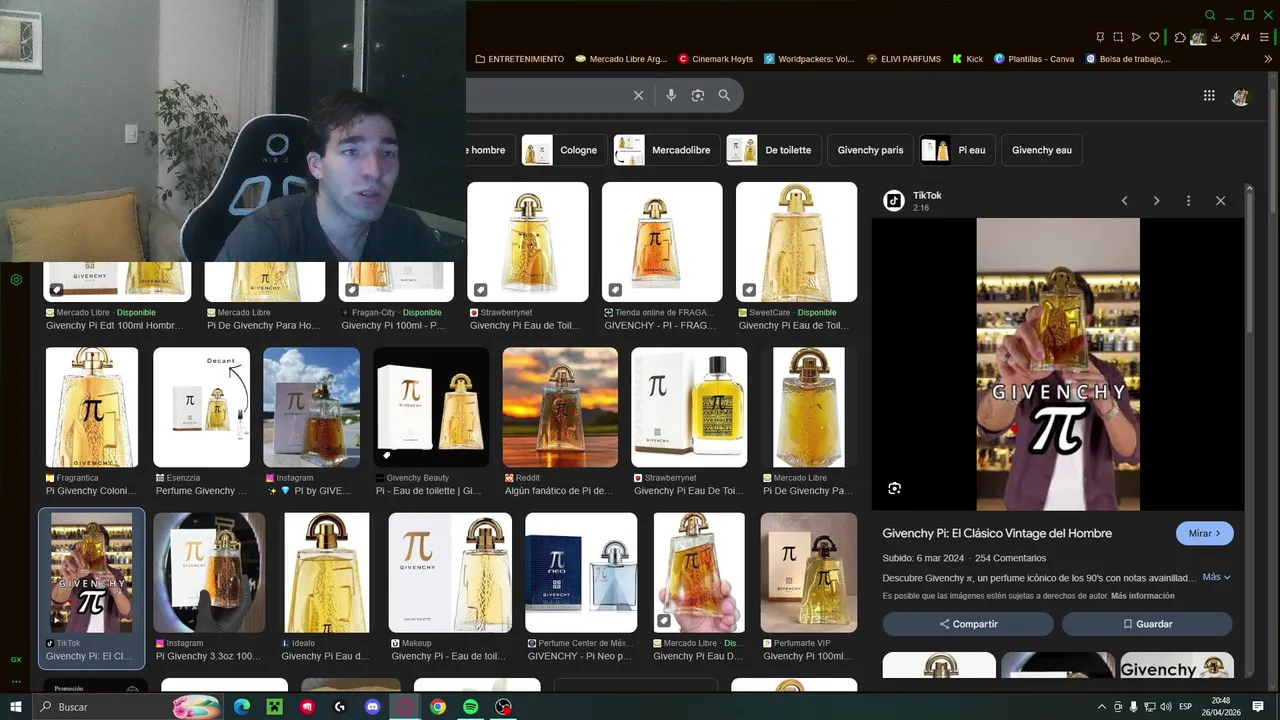Screen dimensions: 1280x720
Task: Search inside image with the Lens icon
Action: [894, 488]
